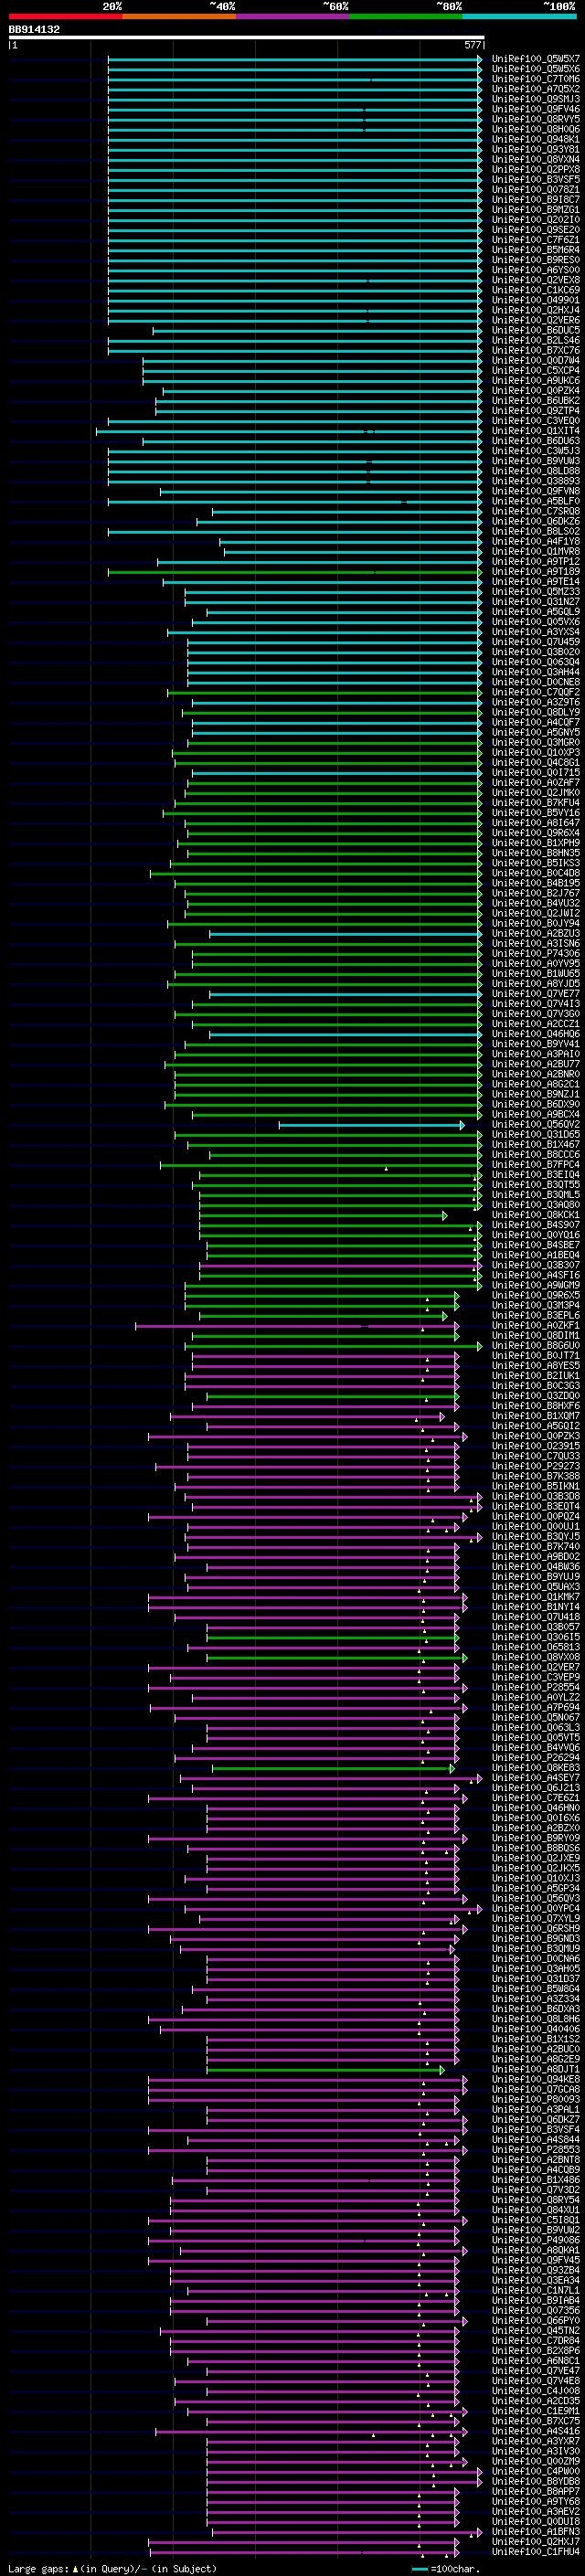The height and width of the screenshot is (2576, 585).
Task: Click the short cyan bar for UniRef100_Q56QV2
Action: pyautogui.click(x=371, y=1125)
